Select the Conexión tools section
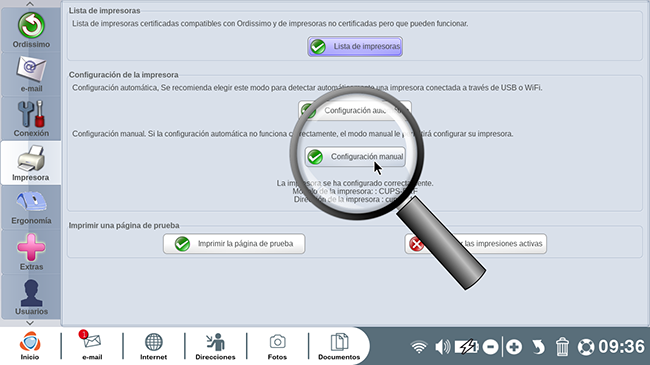The width and height of the screenshot is (650, 365). click(x=31, y=118)
